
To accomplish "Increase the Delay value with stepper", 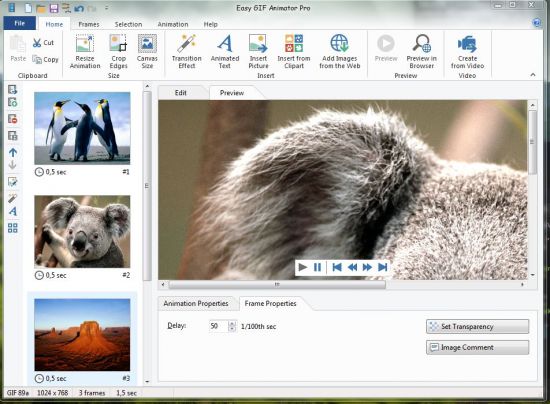I will pyautogui.click(x=232, y=323).
